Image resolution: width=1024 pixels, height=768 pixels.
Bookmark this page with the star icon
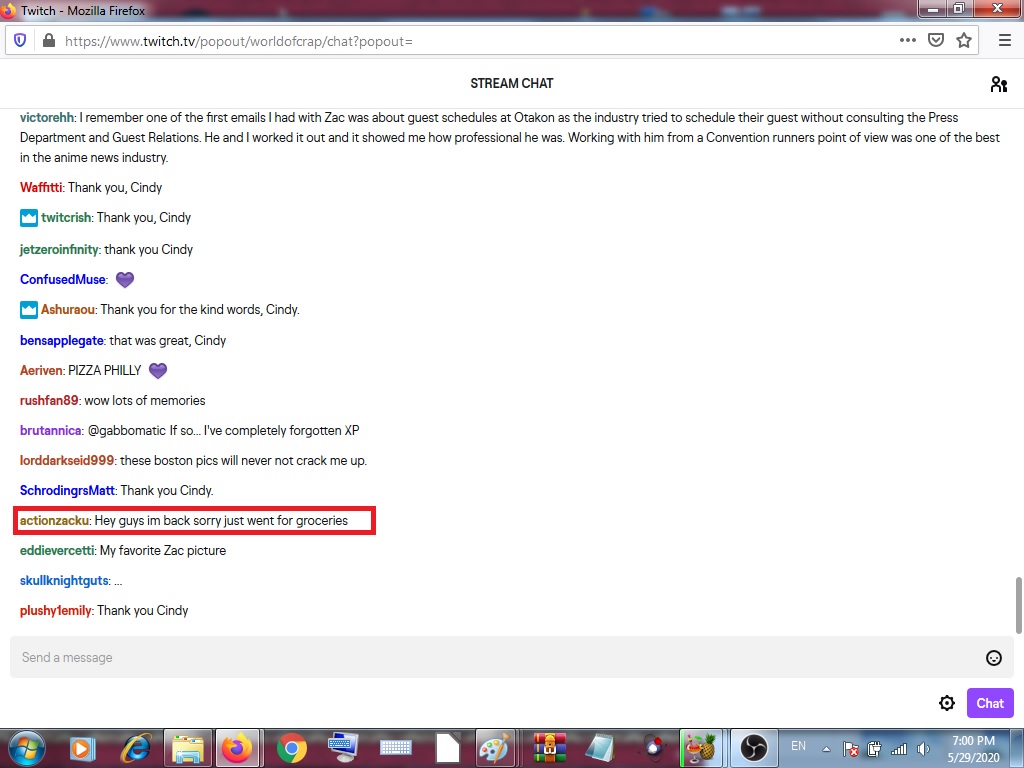point(964,40)
